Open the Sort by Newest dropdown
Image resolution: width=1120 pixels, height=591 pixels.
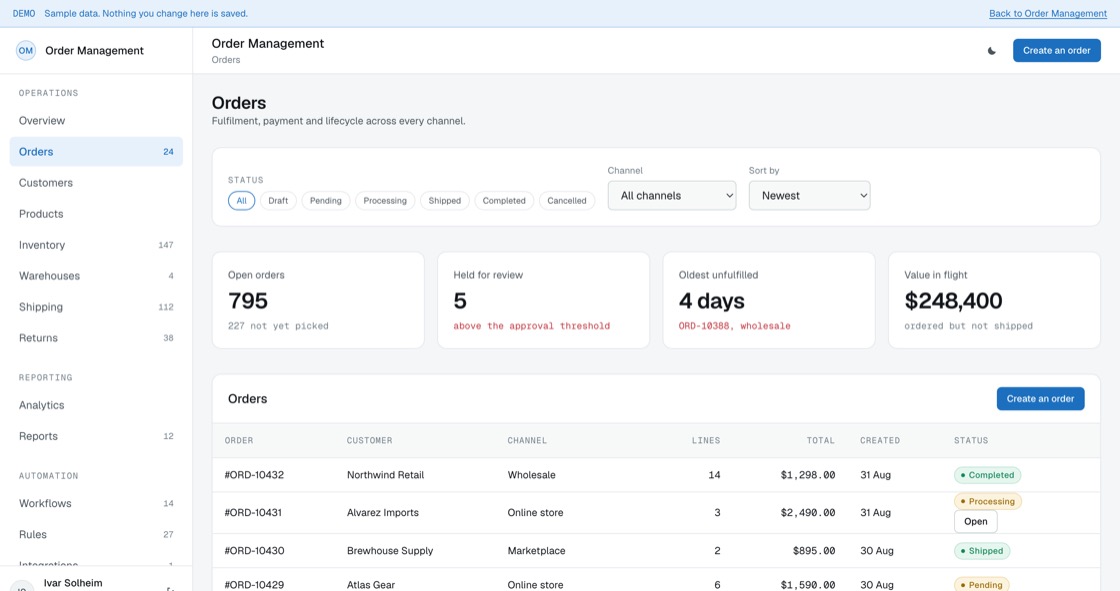point(809,195)
